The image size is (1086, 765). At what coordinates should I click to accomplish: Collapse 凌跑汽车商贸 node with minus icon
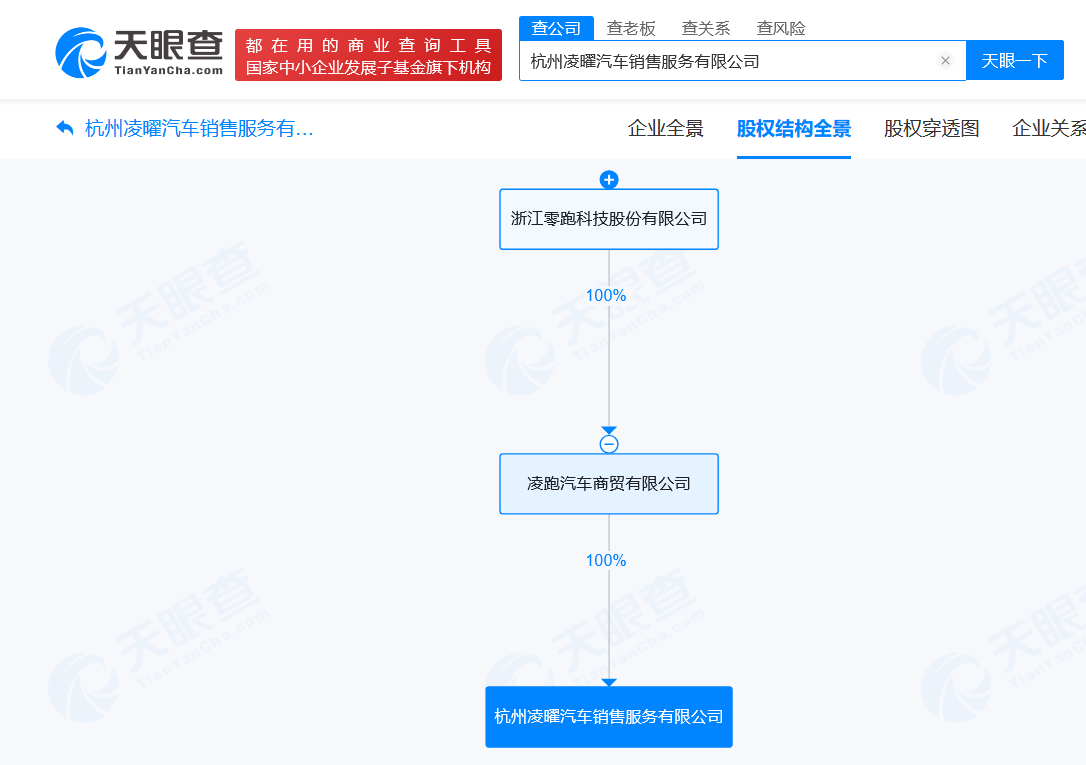[609, 444]
